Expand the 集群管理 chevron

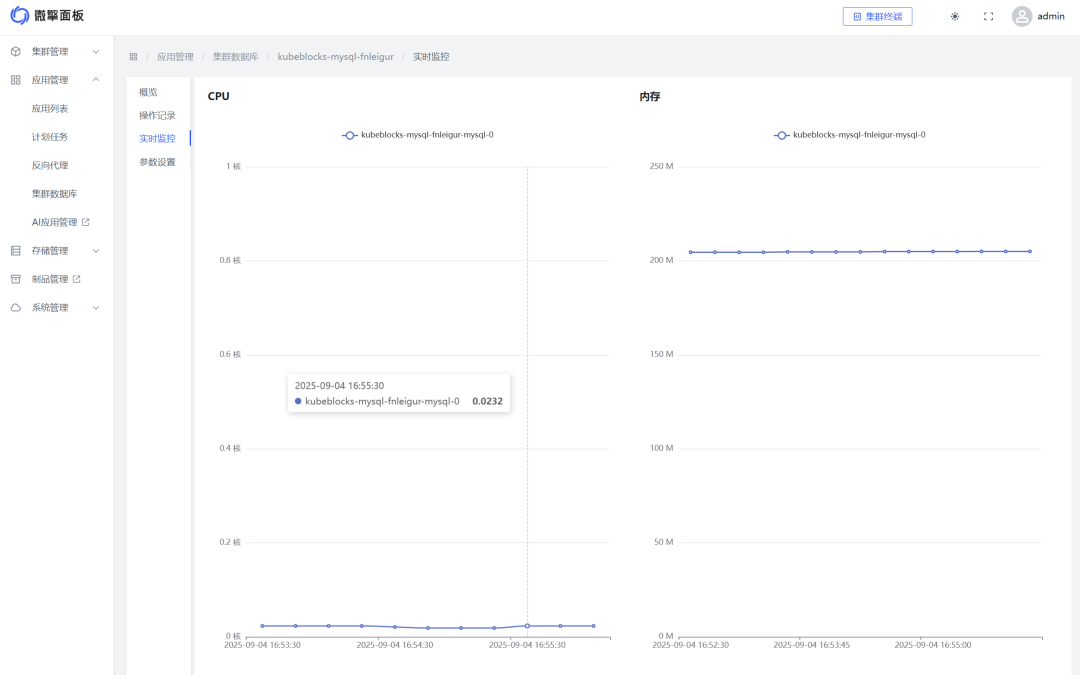click(96, 52)
